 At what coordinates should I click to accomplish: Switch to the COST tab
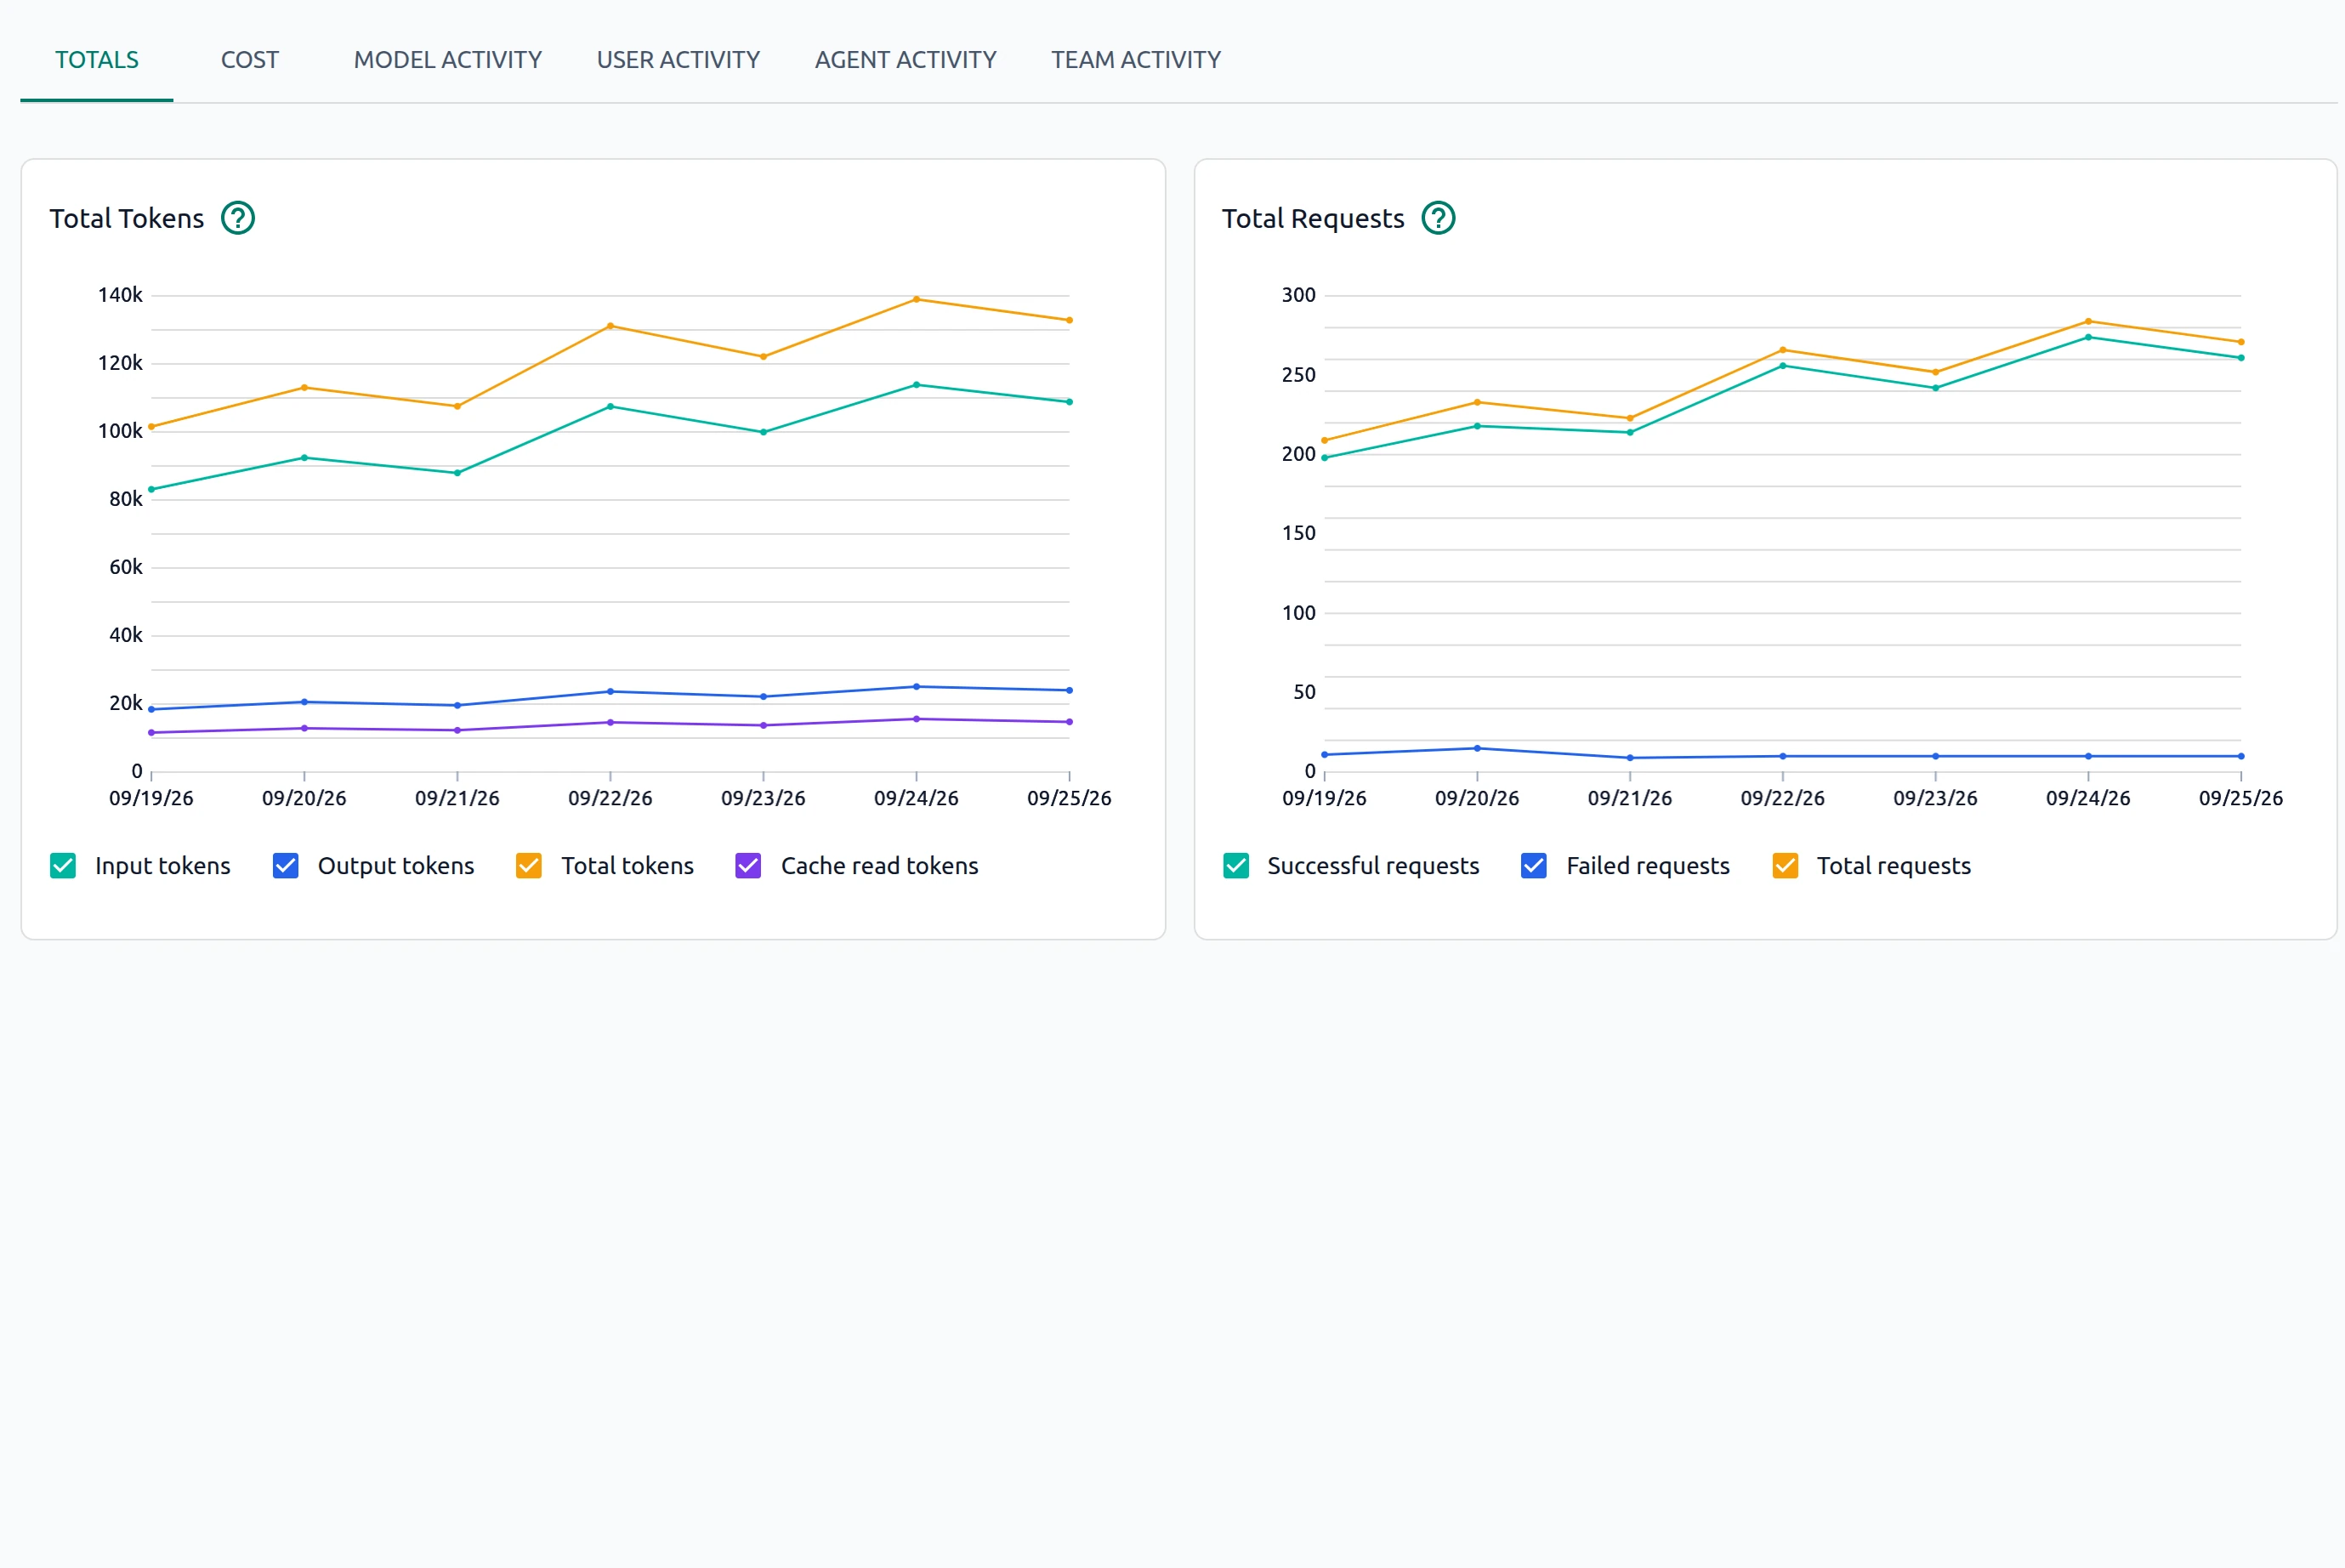250,60
